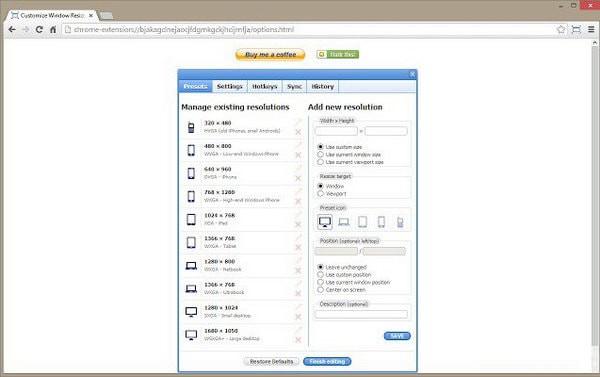Edit the 1024 × 768 preset

coord(298,214)
